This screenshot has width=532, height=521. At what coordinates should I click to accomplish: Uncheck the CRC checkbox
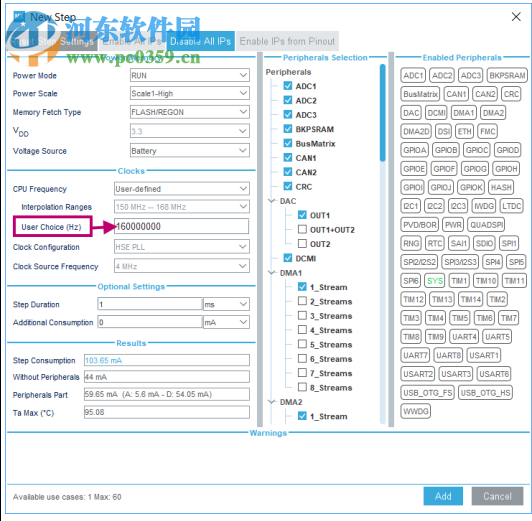tap(288, 186)
